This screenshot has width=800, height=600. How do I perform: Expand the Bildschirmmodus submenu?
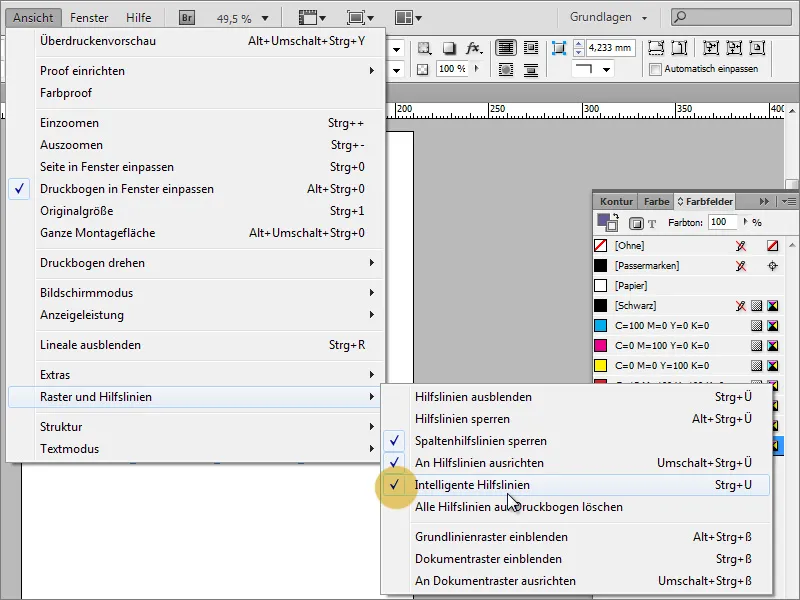(x=195, y=293)
